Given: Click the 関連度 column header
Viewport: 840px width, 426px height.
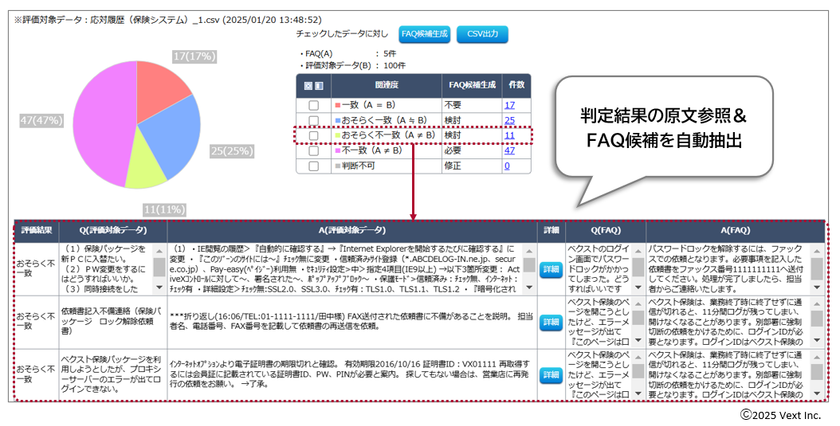Looking at the screenshot, I should (x=386, y=85).
